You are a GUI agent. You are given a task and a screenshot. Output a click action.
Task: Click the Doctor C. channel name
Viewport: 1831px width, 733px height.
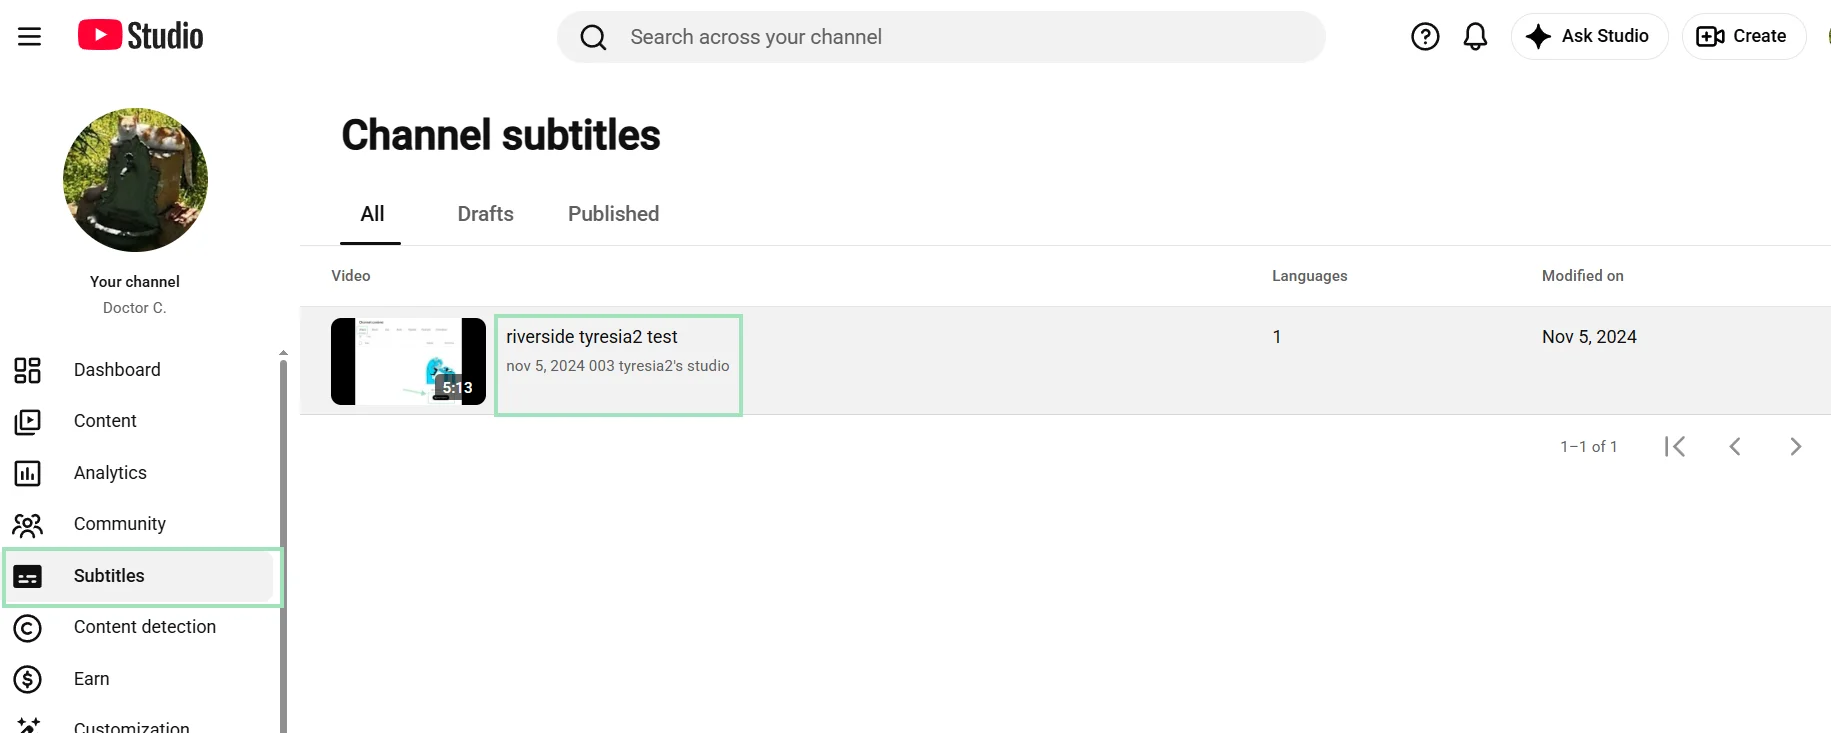coord(134,308)
